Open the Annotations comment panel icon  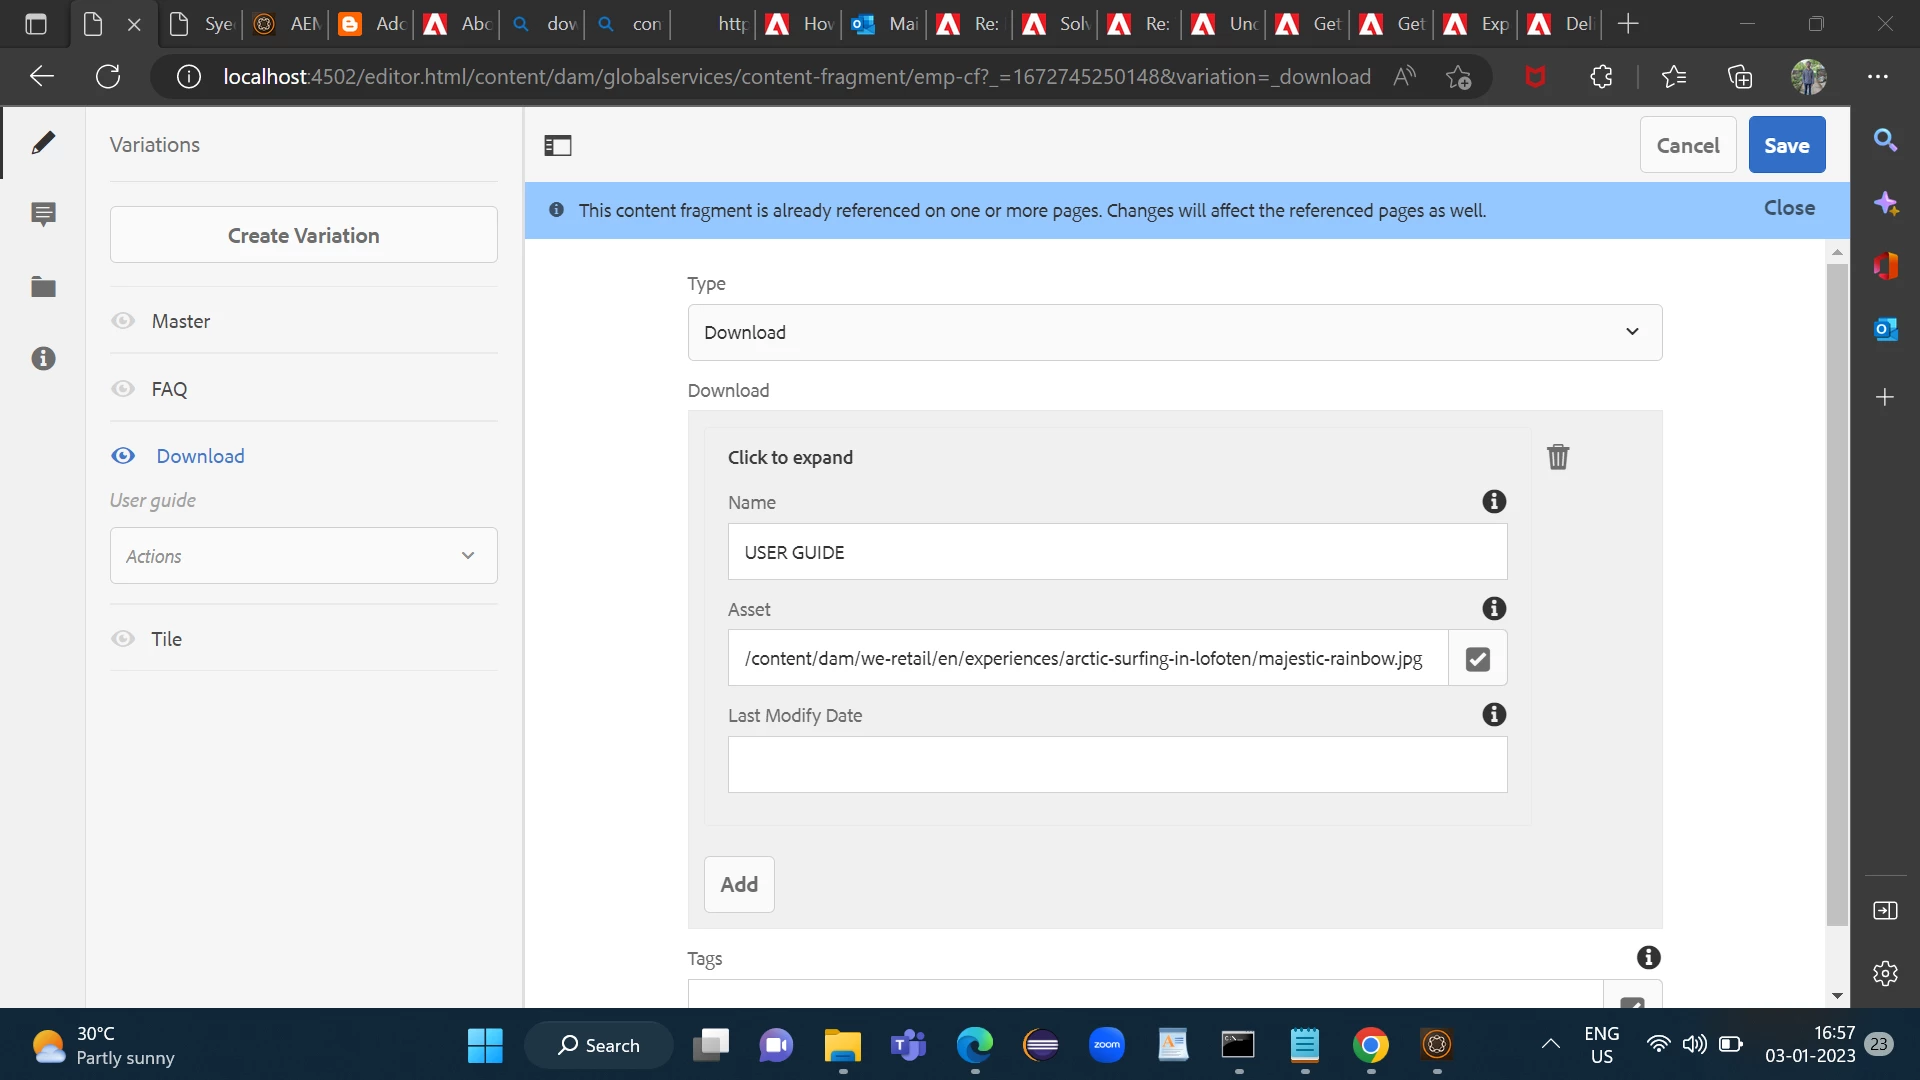[43, 214]
